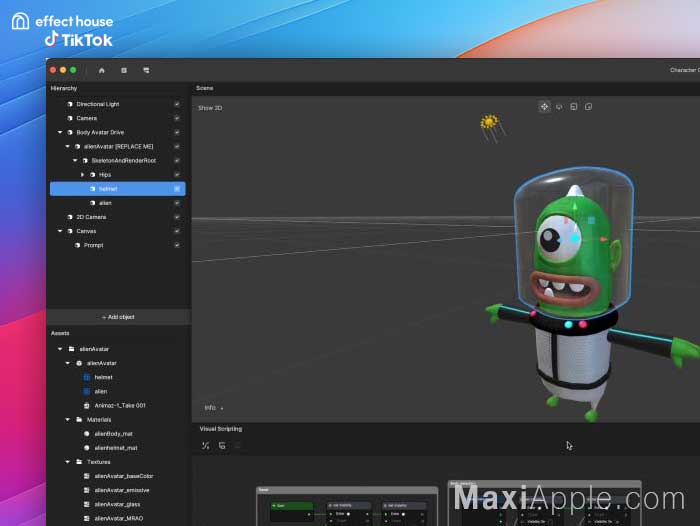The height and width of the screenshot is (526, 700).
Task: Toggle visibility checkbox for Body Avatar Drive
Action: tap(177, 132)
